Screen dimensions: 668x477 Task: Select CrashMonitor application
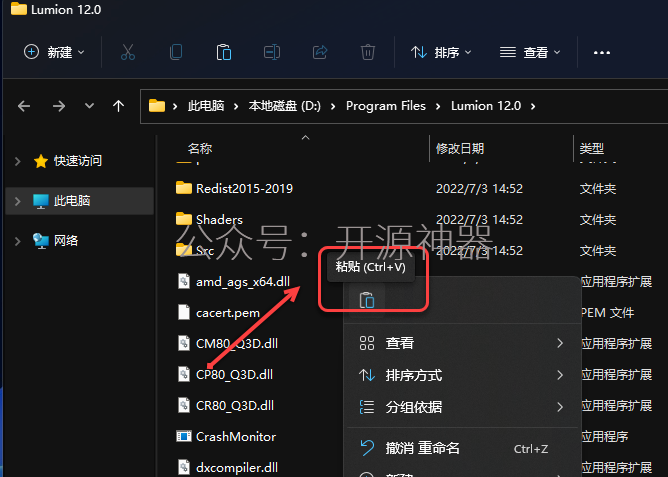tap(236, 437)
